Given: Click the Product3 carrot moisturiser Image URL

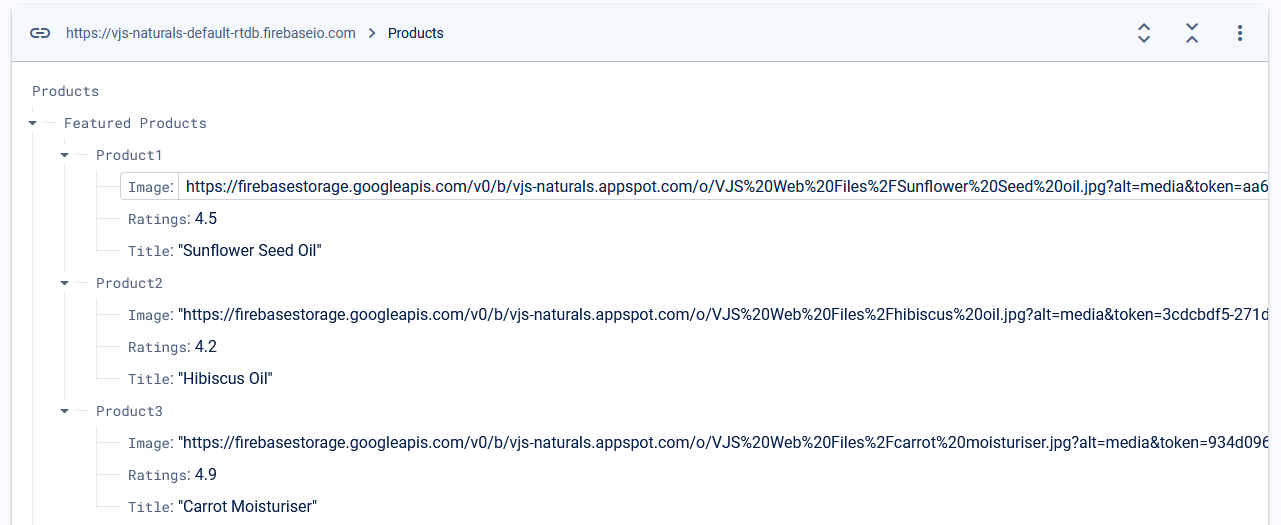Looking at the screenshot, I should click(x=723, y=443).
